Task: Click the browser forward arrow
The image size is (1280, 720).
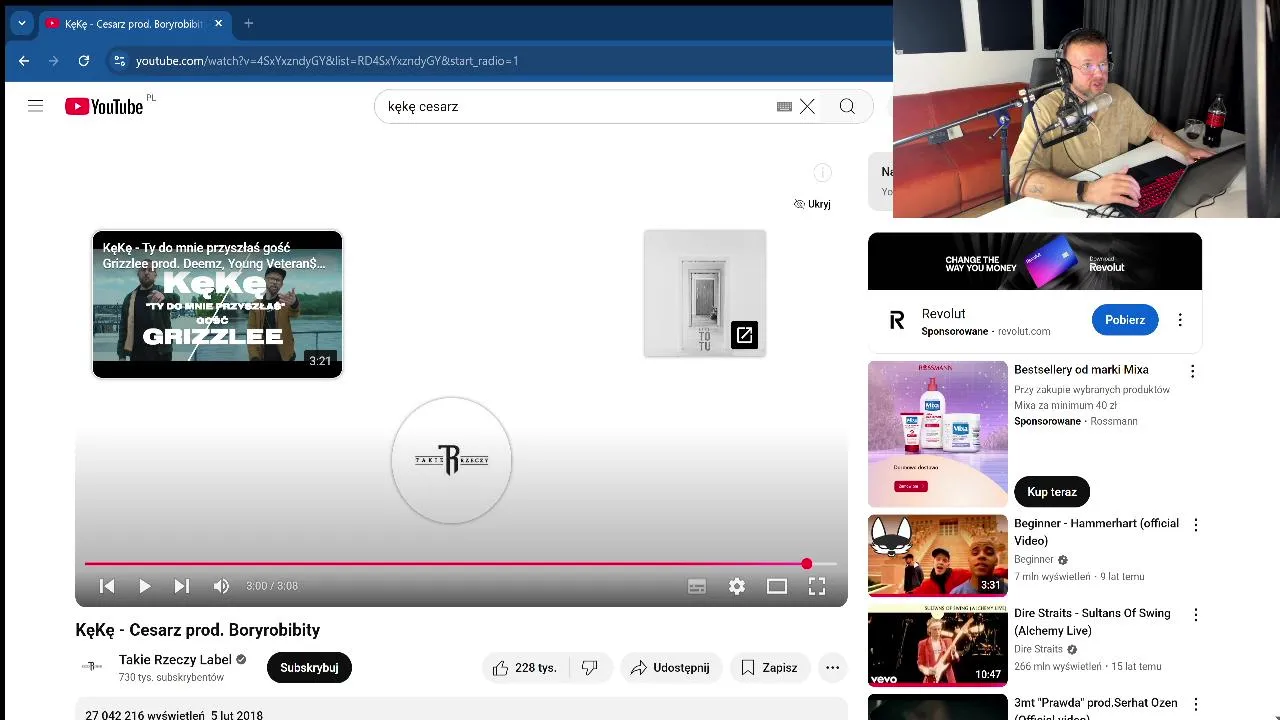Action: pyautogui.click(x=54, y=61)
